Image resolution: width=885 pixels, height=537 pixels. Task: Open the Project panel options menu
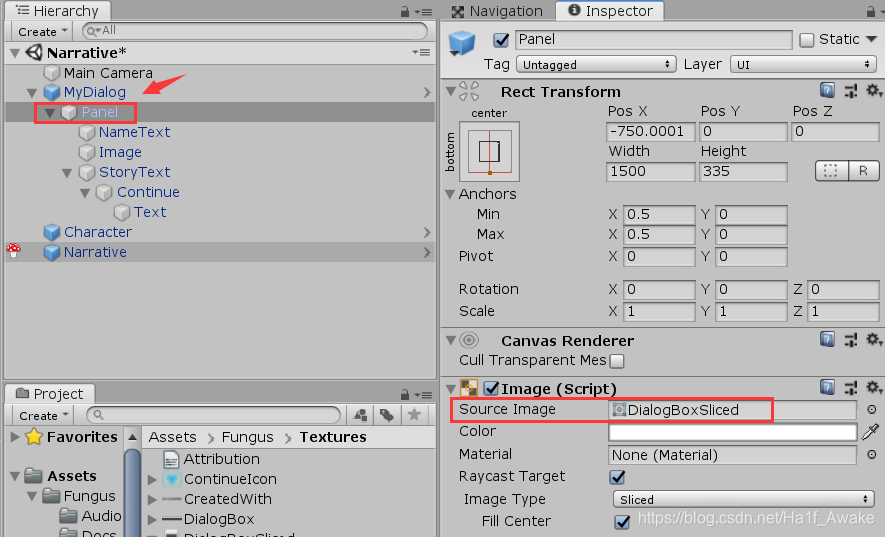click(423, 394)
